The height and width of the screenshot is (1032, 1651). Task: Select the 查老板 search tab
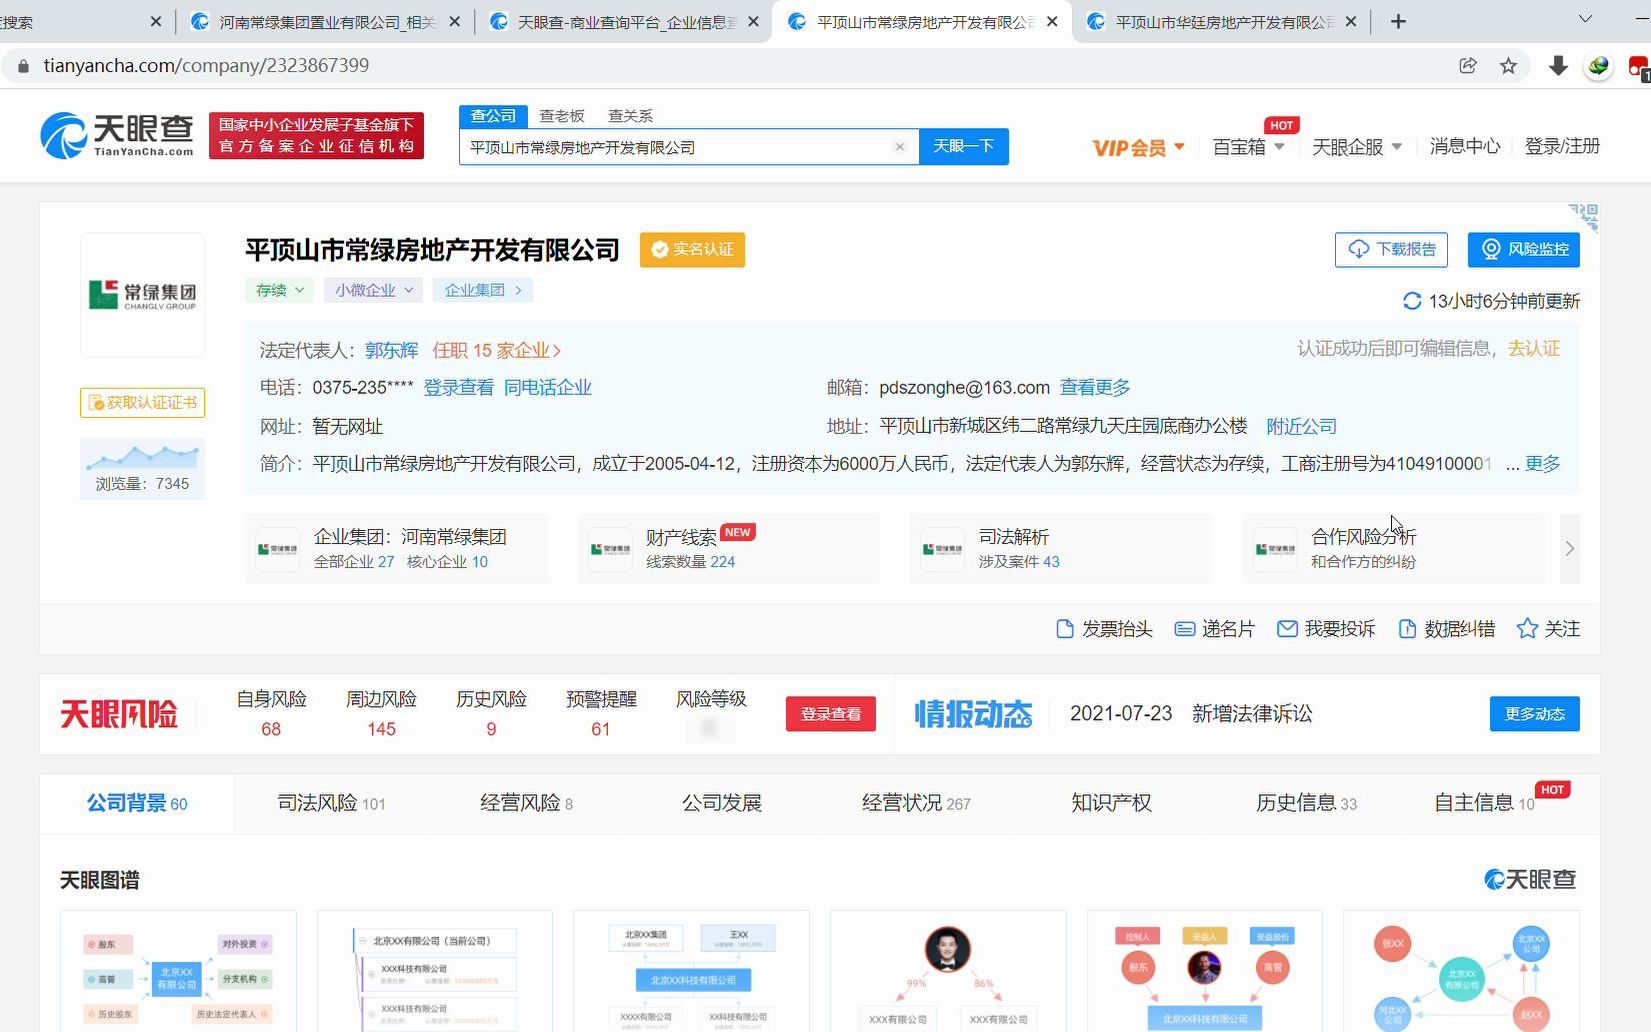(562, 116)
